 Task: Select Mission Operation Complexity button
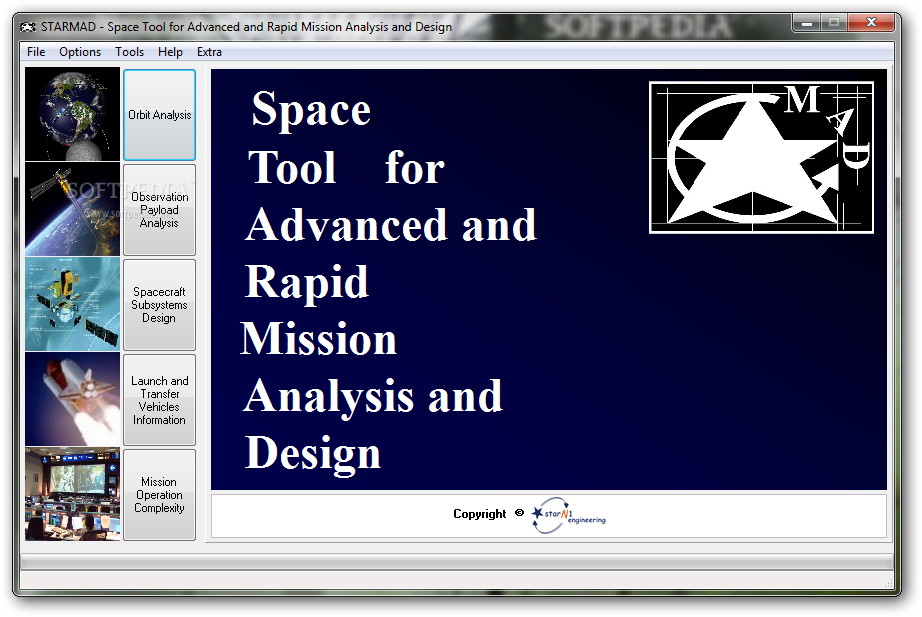(159, 495)
